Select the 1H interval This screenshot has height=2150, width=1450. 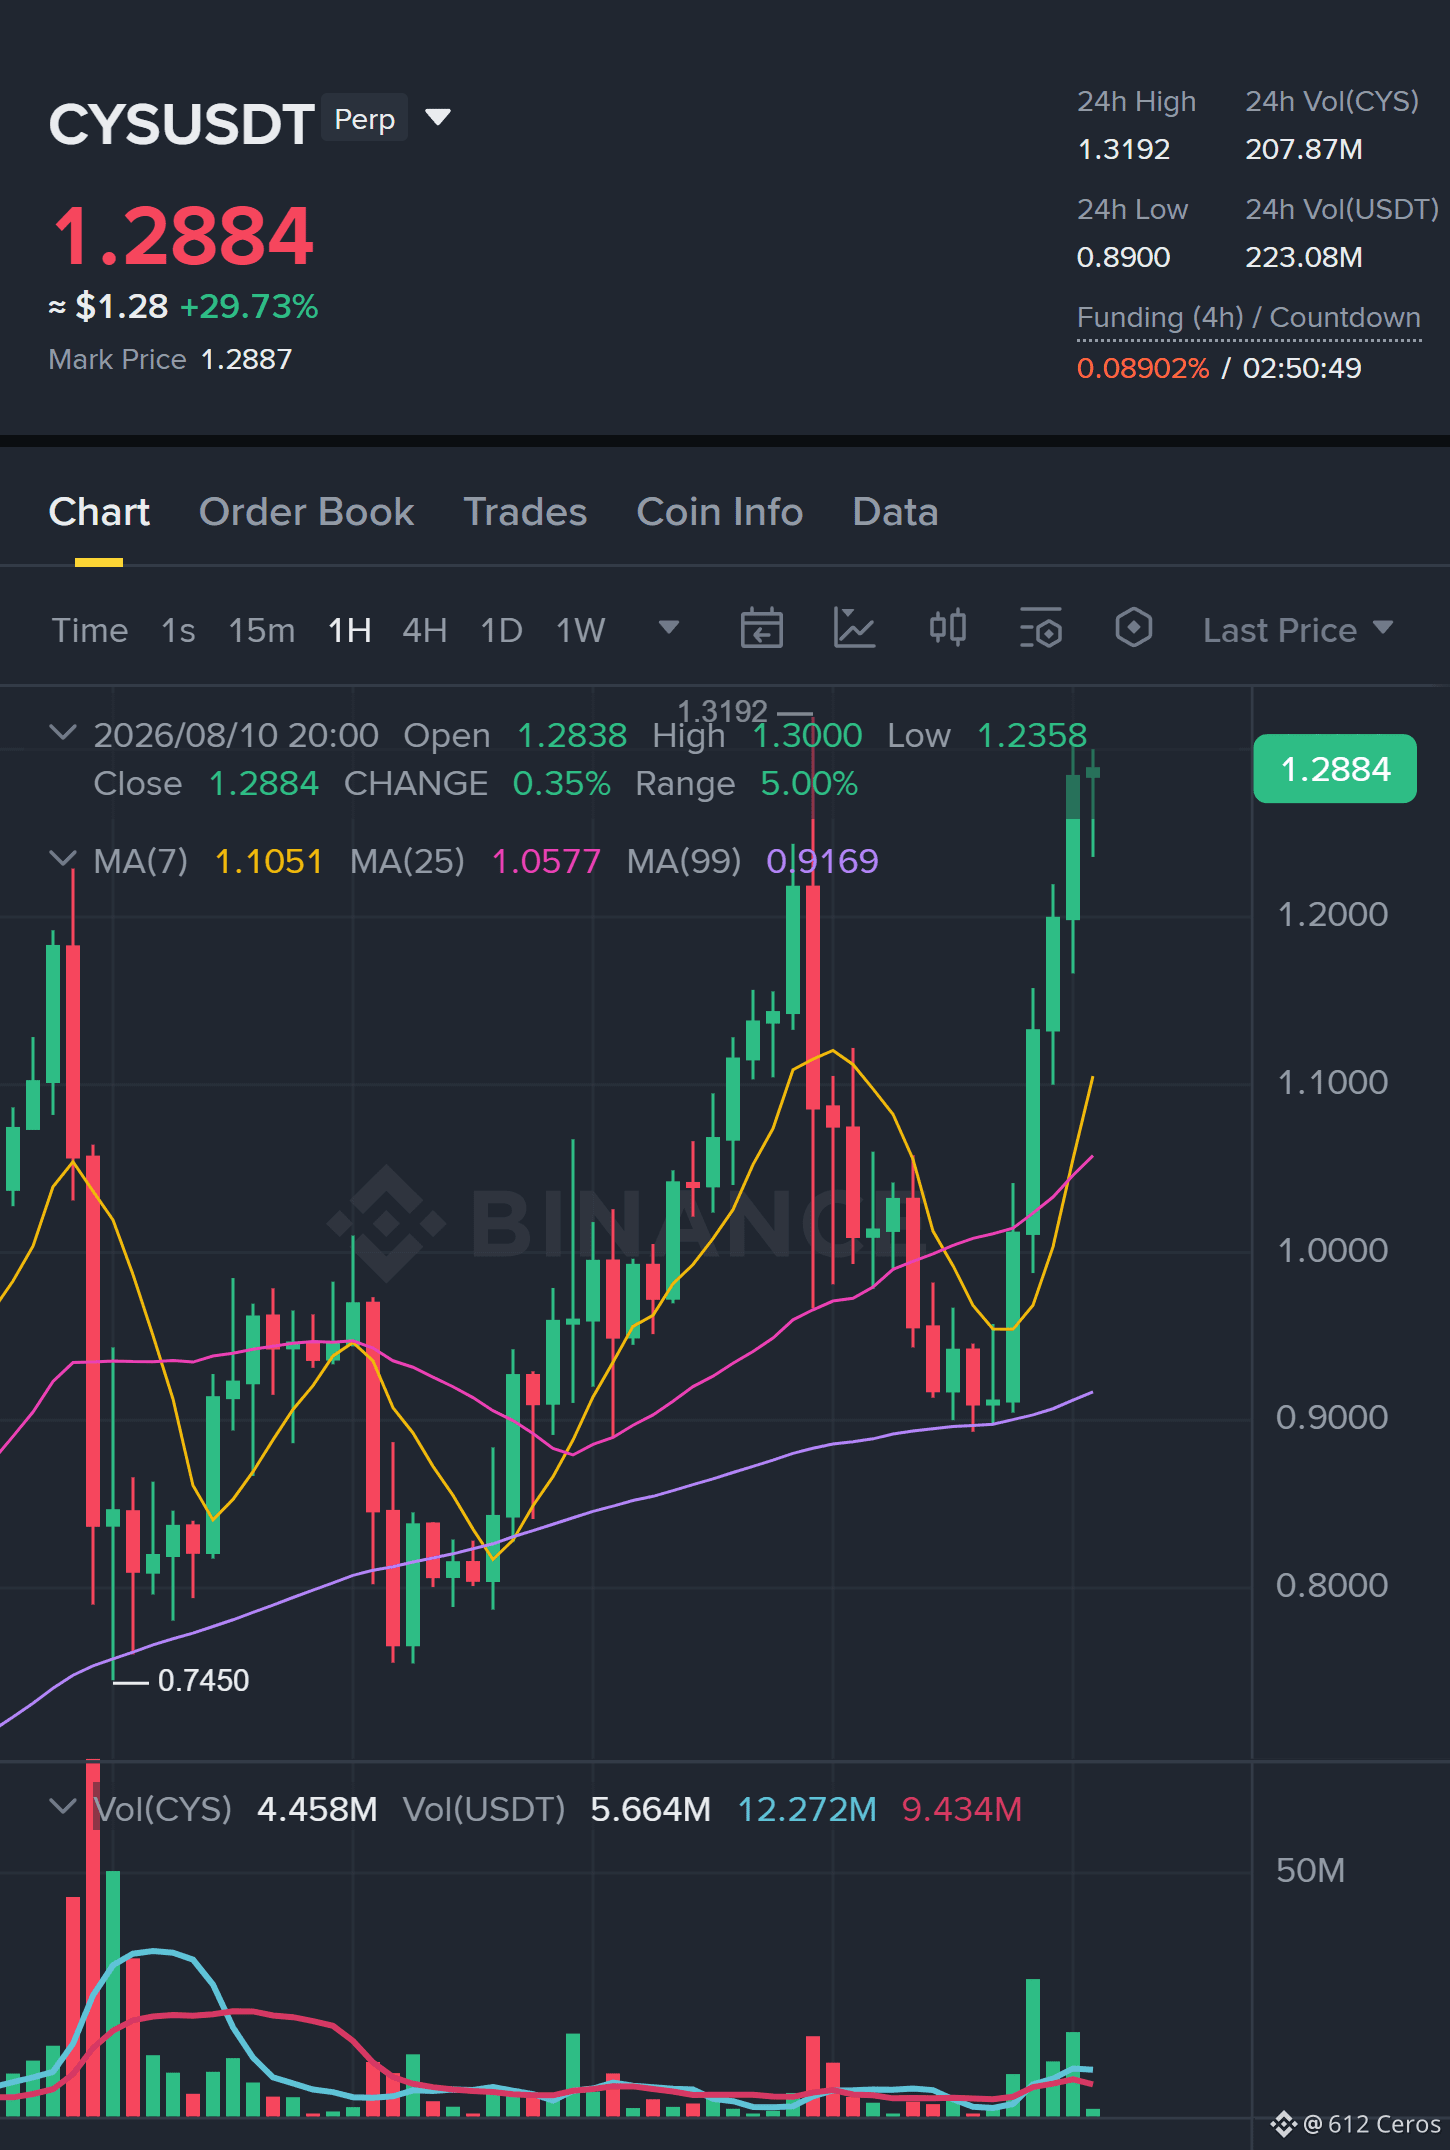click(350, 630)
